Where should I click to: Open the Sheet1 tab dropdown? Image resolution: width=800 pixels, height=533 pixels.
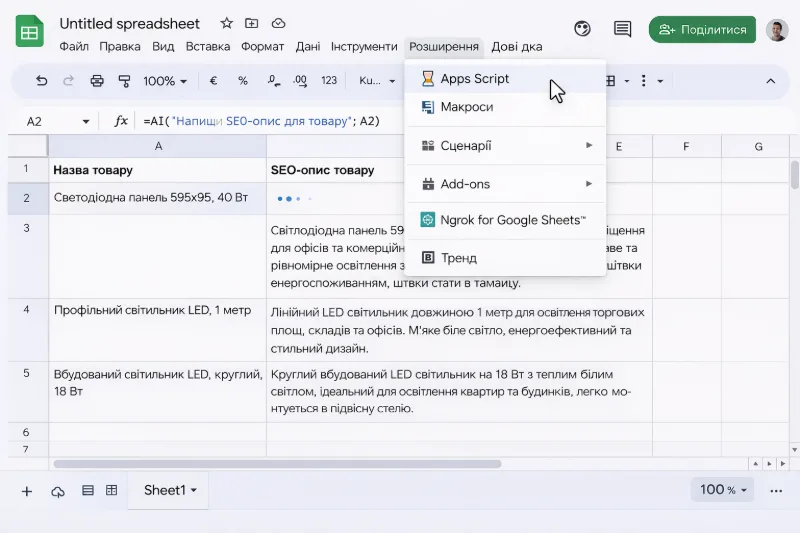click(194, 491)
